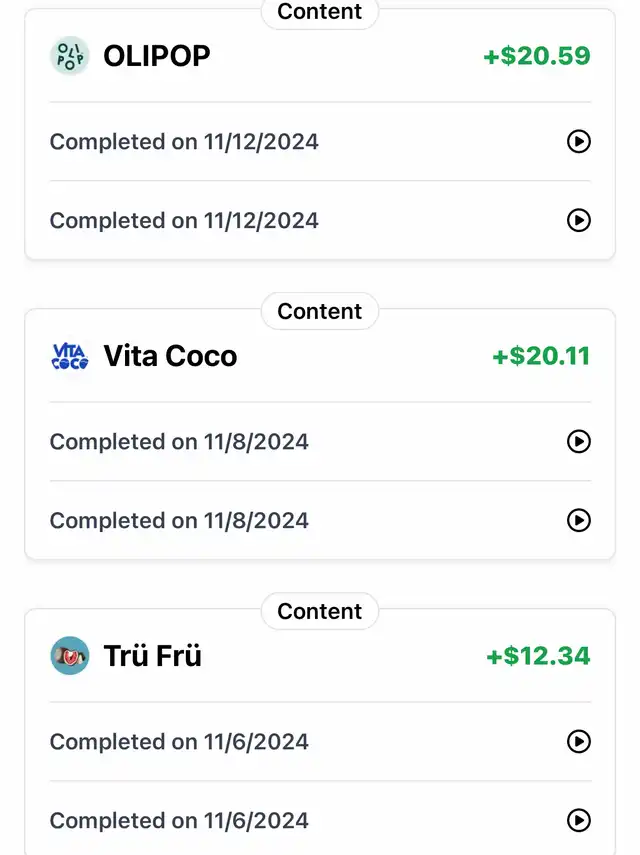Tap the OLIPOP brand logo icon
This screenshot has height=855, width=640.
point(70,56)
